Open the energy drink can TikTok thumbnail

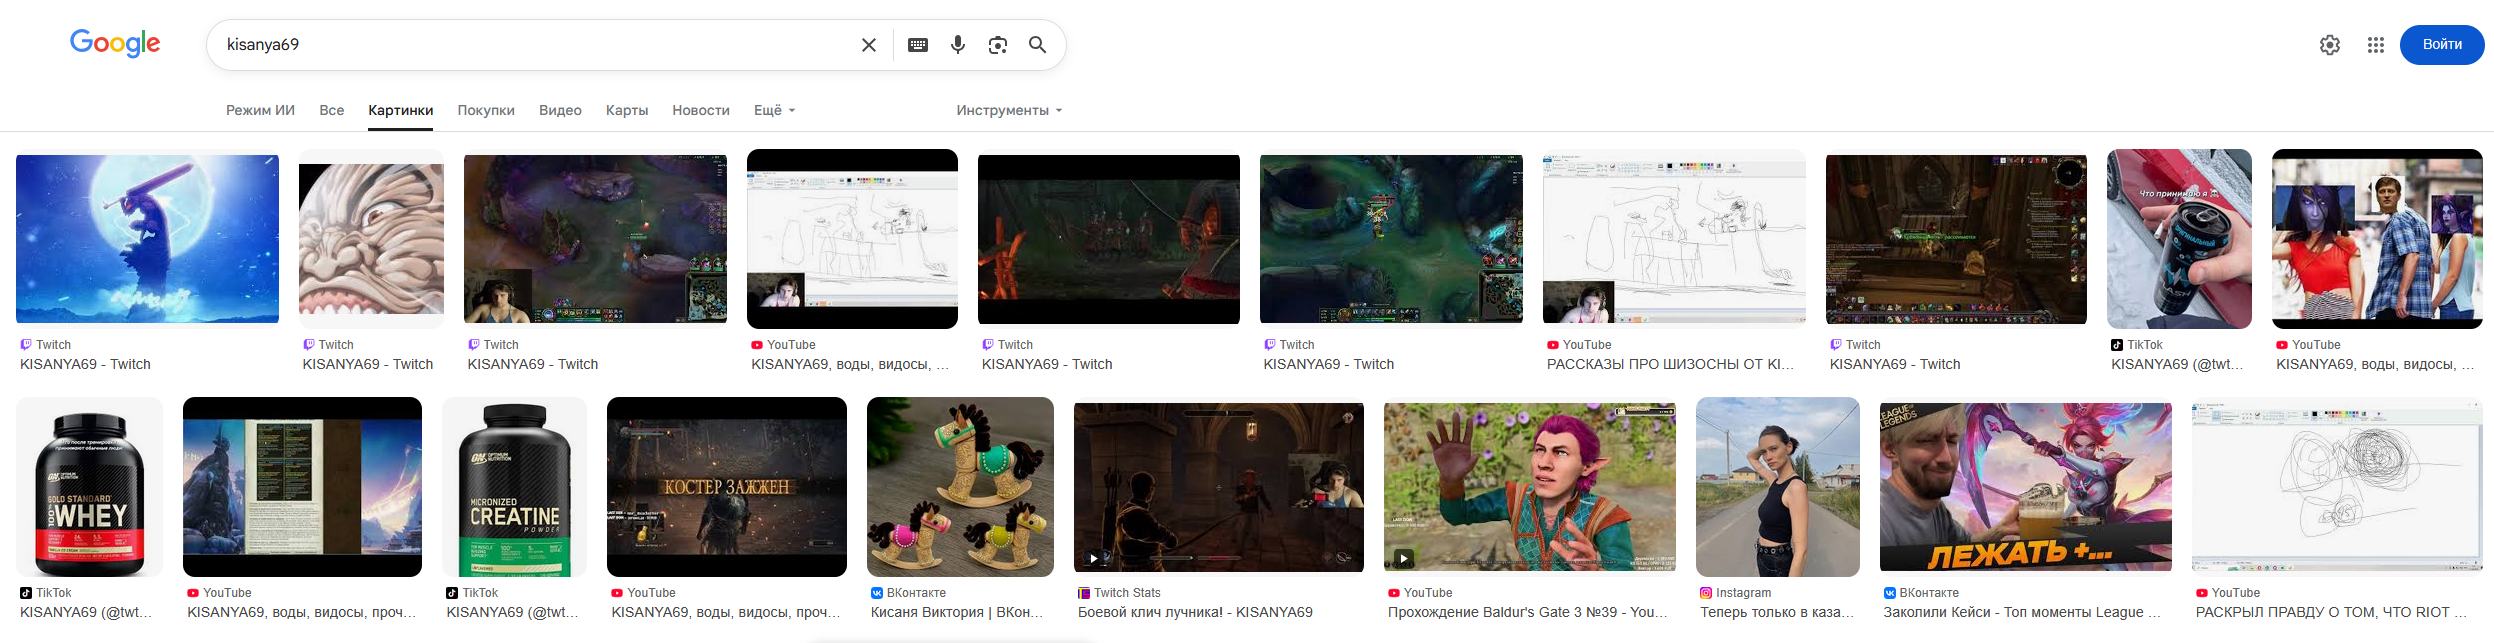2179,239
